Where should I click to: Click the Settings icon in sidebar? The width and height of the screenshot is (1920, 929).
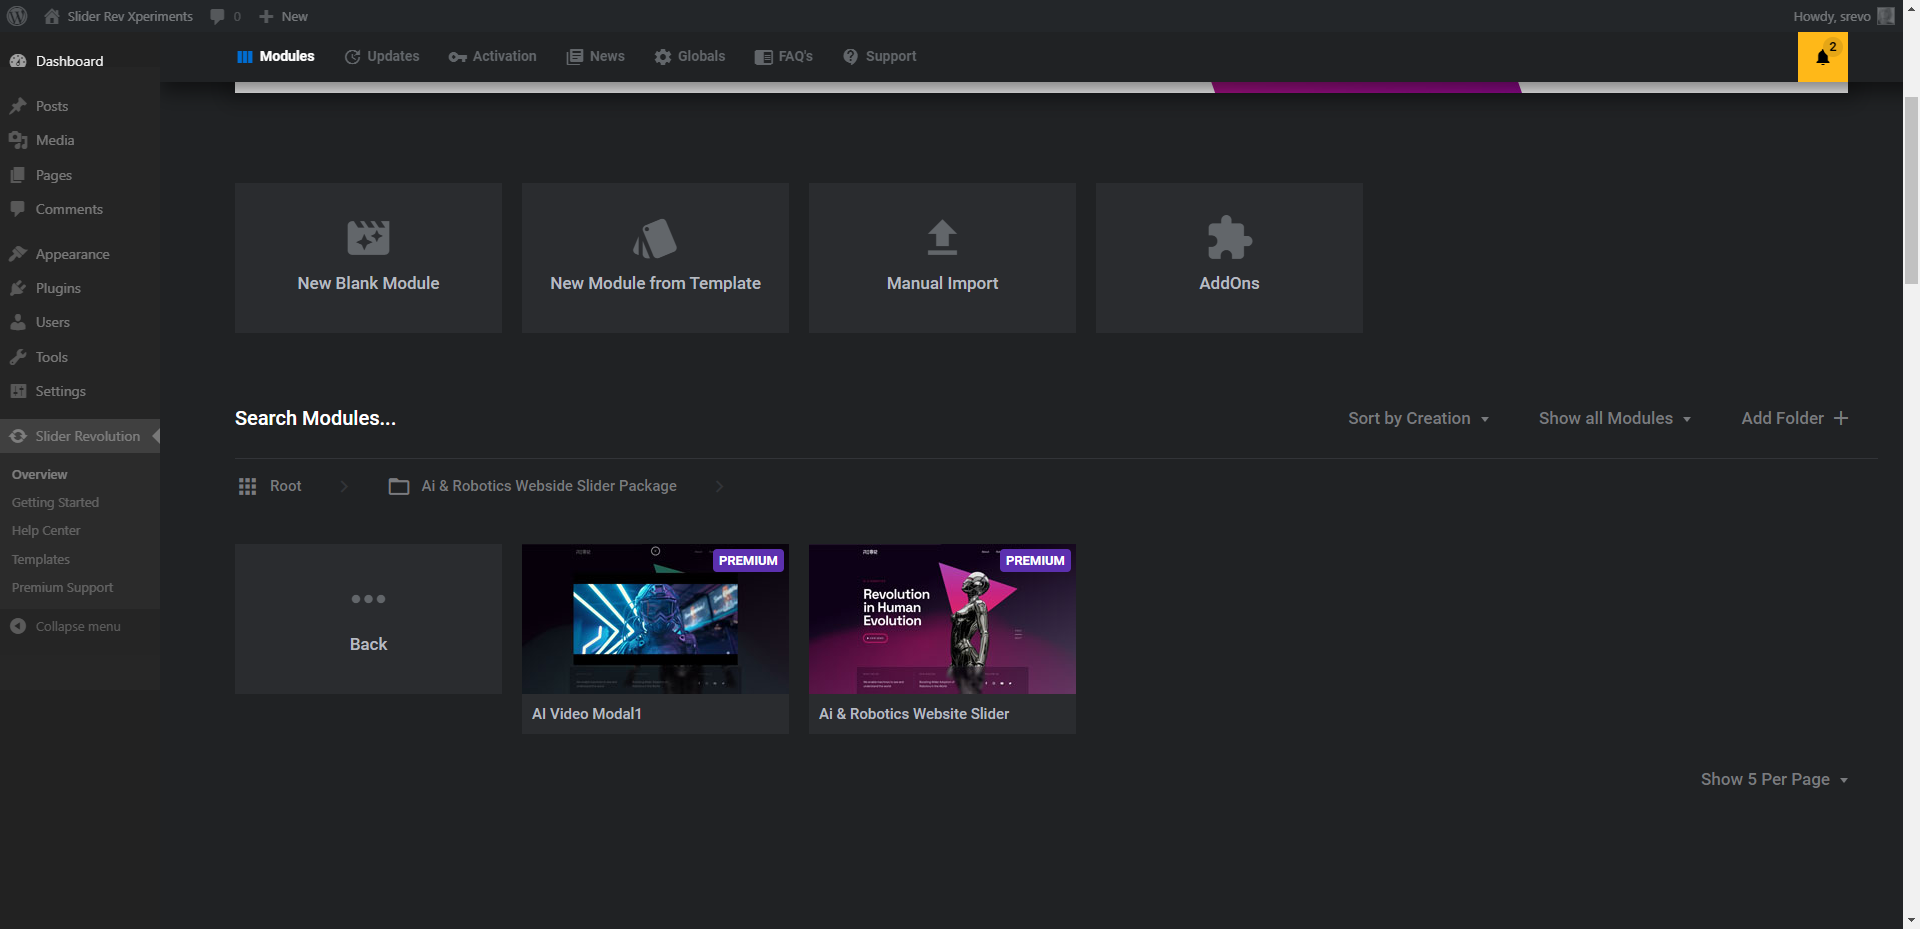click(18, 391)
